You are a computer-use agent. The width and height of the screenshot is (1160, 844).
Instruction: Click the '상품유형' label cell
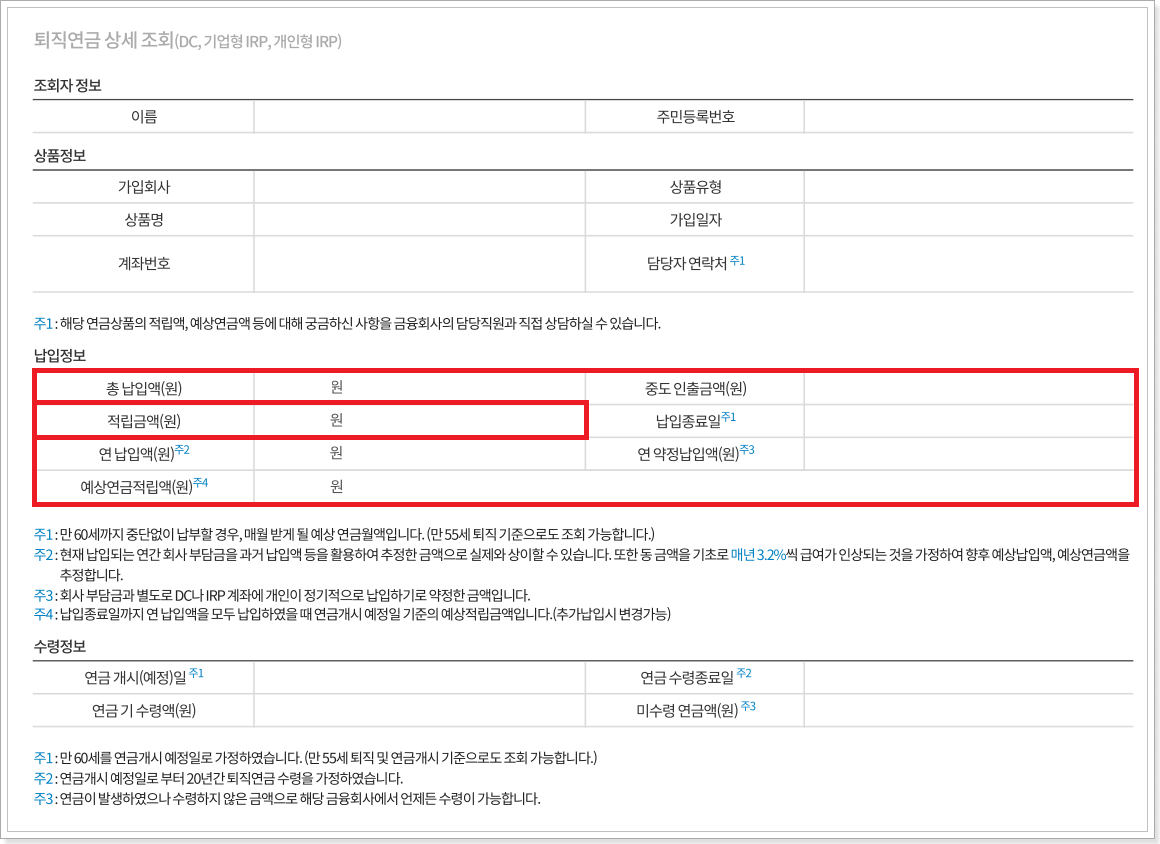(x=695, y=187)
